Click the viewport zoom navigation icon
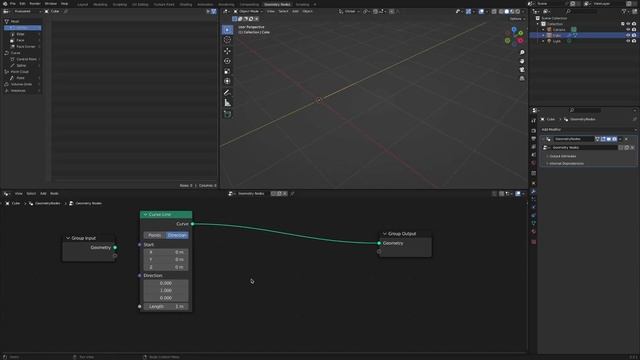The image size is (640, 360). 522,53
